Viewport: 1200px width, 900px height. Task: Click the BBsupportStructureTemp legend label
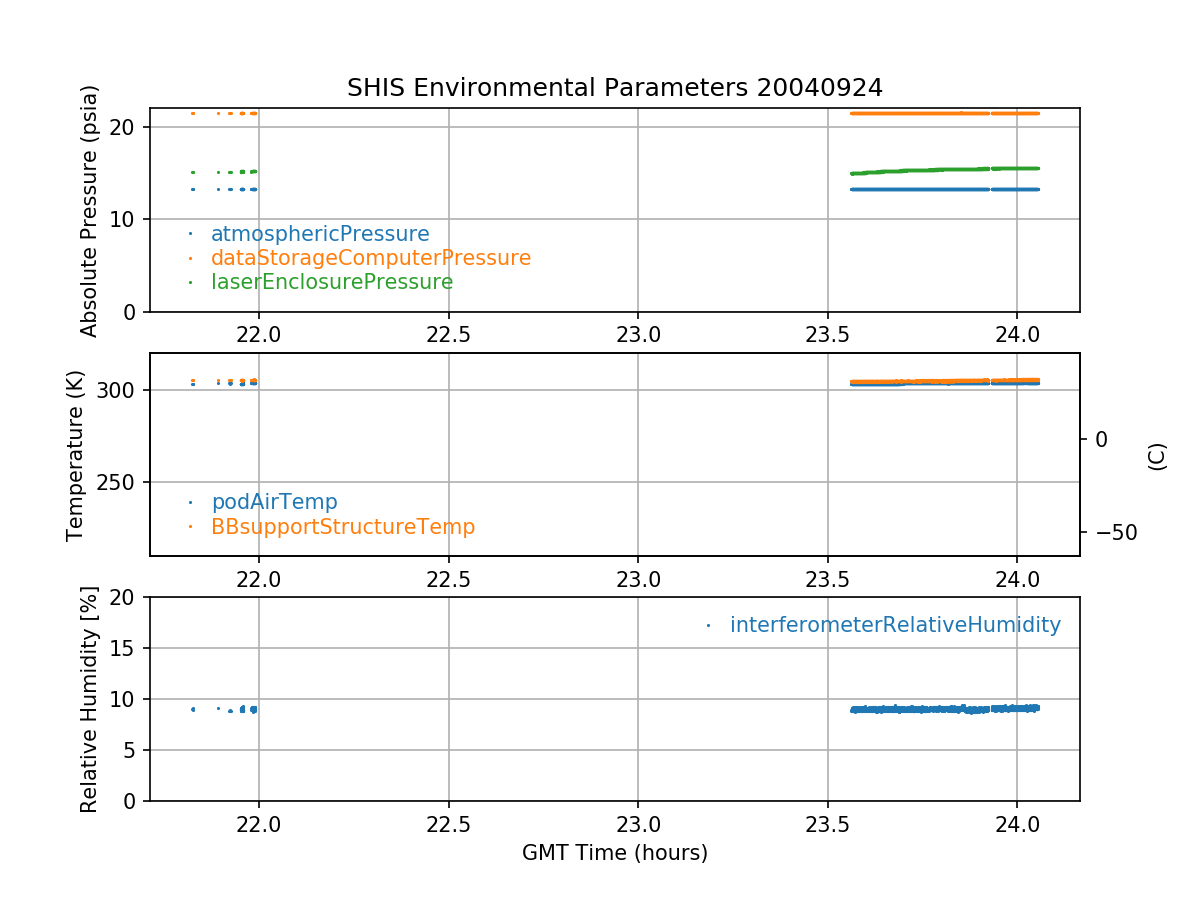[x=342, y=526]
